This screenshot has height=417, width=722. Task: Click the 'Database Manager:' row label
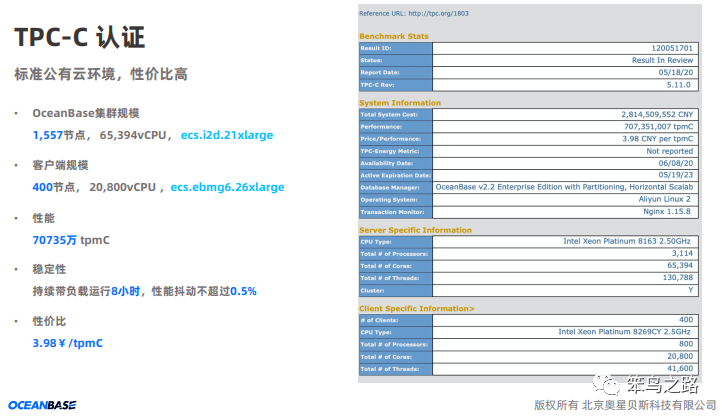coord(390,188)
